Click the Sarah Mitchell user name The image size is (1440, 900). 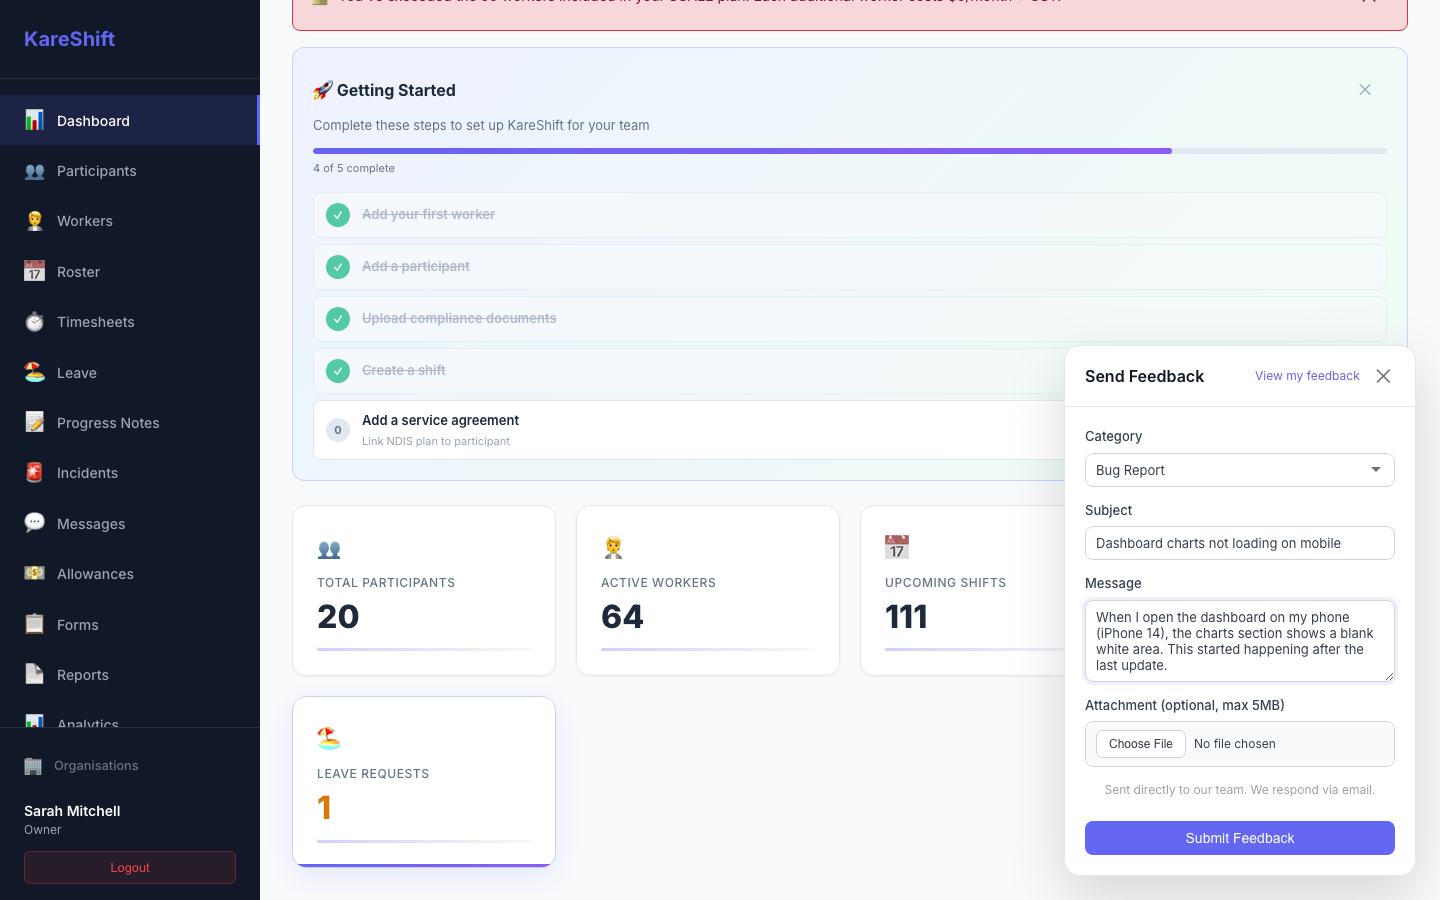coord(72,811)
